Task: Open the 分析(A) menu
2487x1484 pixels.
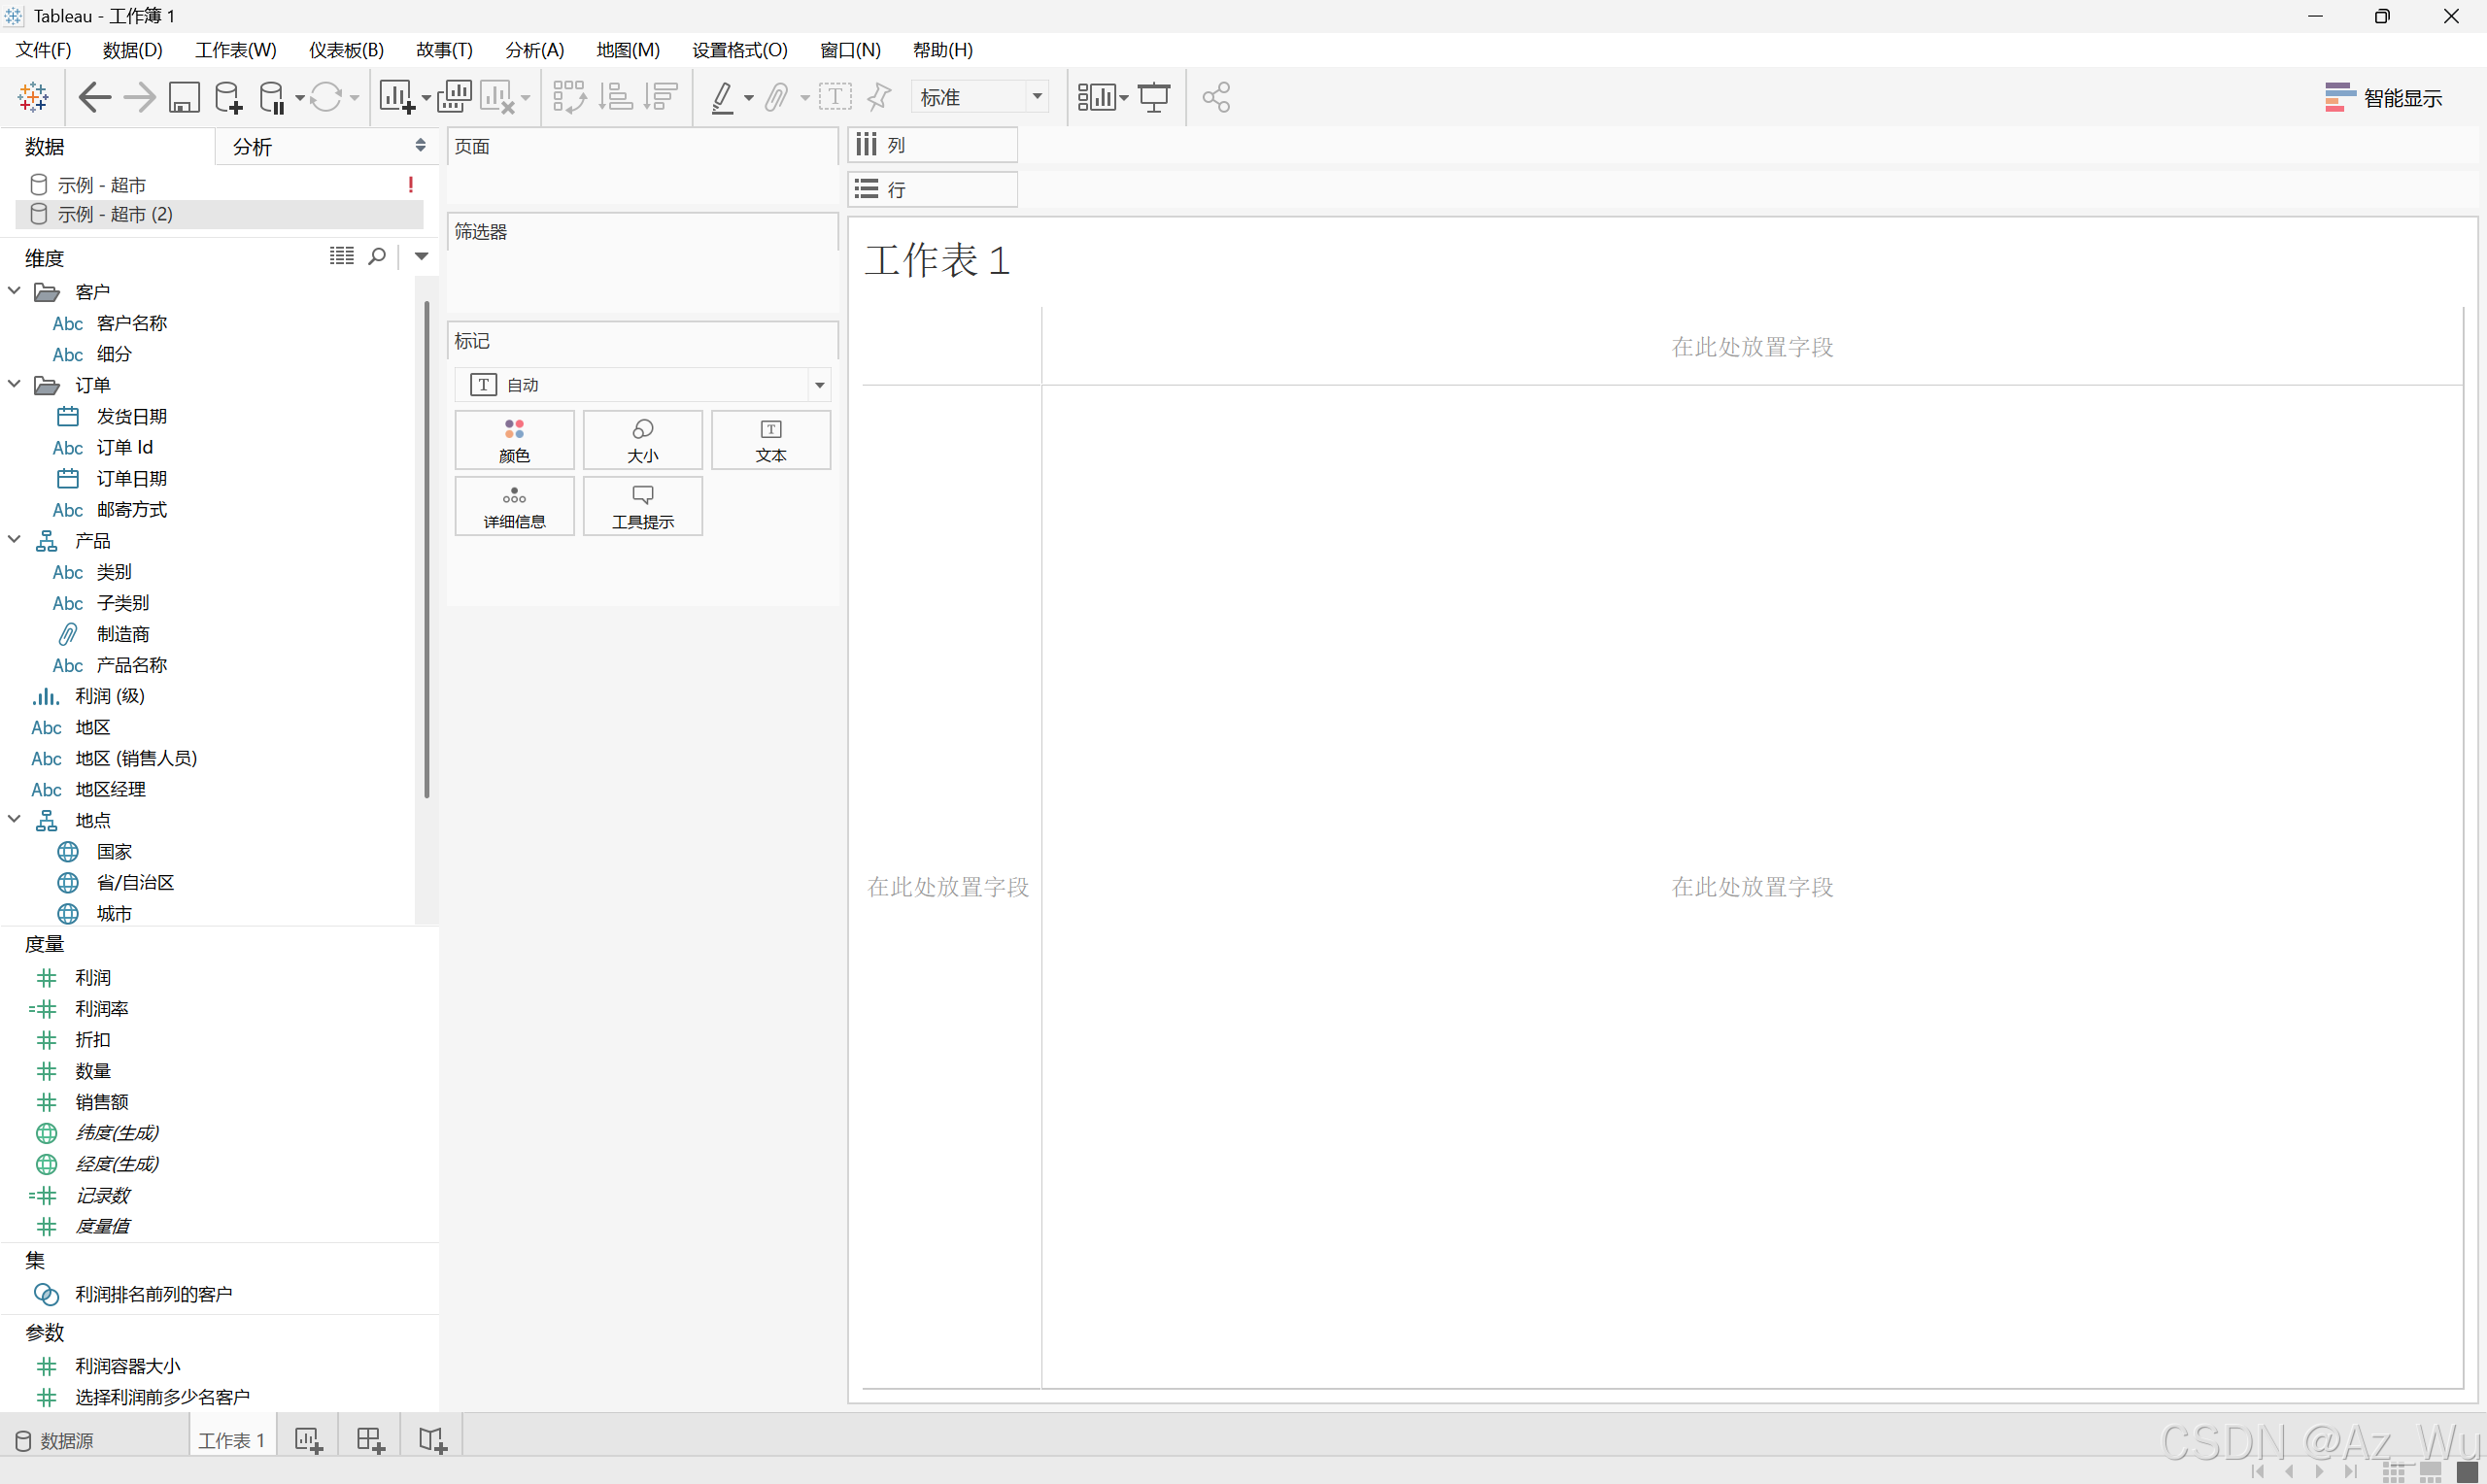Action: click(534, 50)
